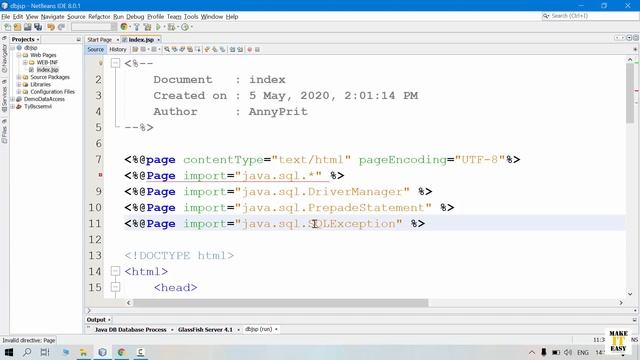Click the Search (Ctrl+I) field
Screen dimensions: 640x360
pos(590,16)
